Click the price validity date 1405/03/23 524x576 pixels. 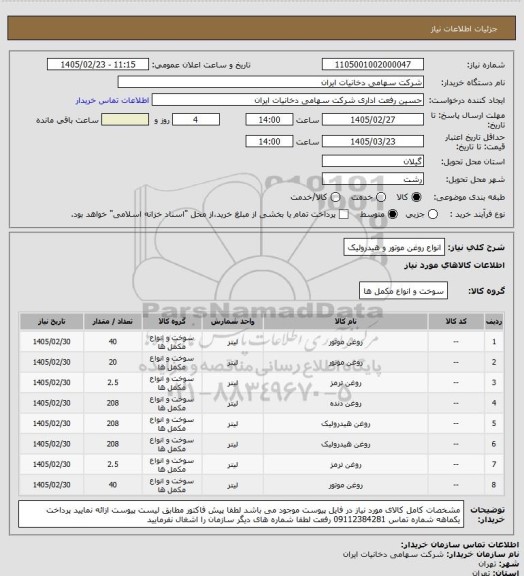[x=373, y=141]
